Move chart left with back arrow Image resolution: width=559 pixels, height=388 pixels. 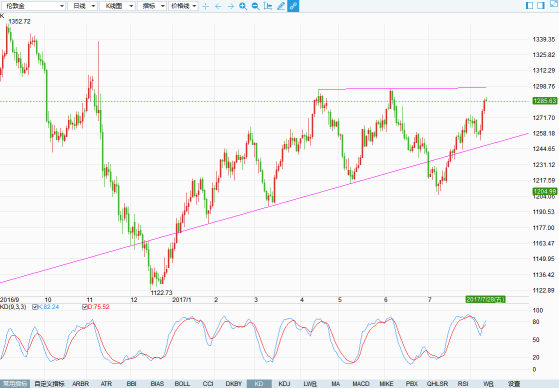(x=218, y=6)
